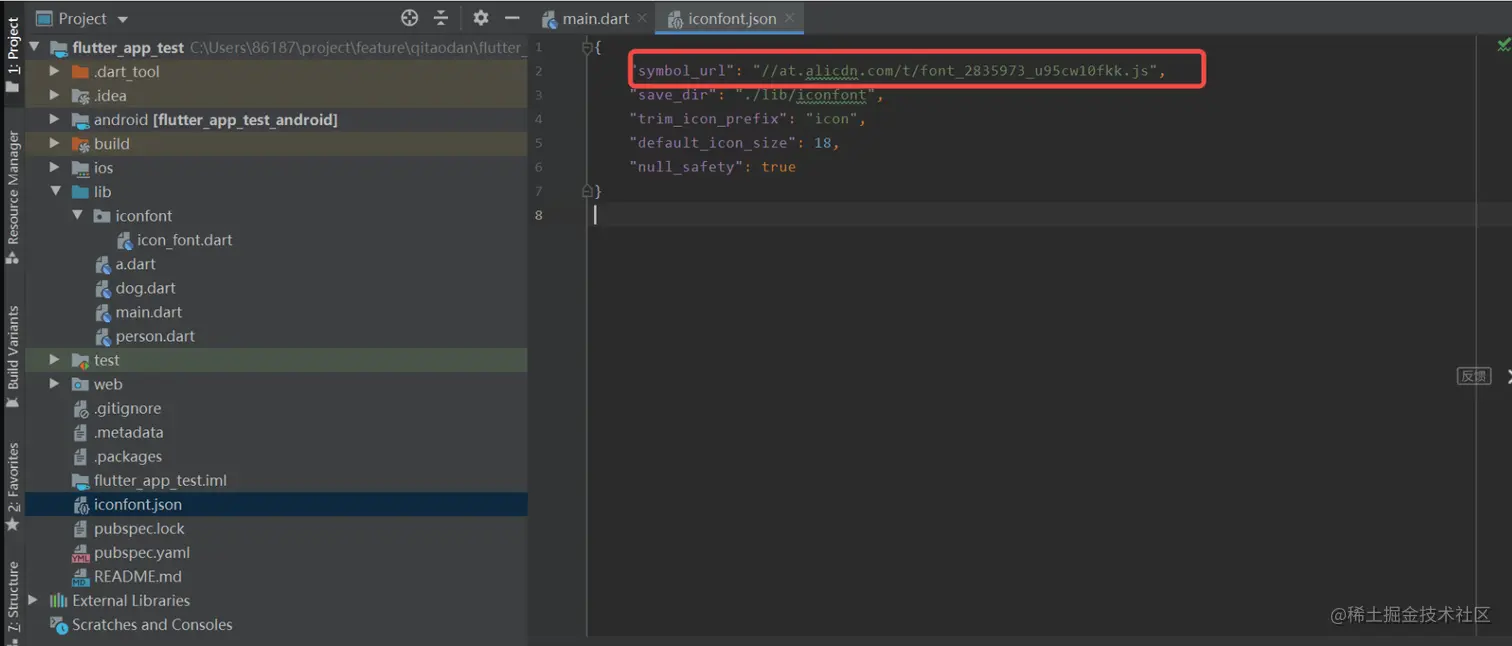Select the .metadata file
This screenshot has width=1512, height=646.
128,432
